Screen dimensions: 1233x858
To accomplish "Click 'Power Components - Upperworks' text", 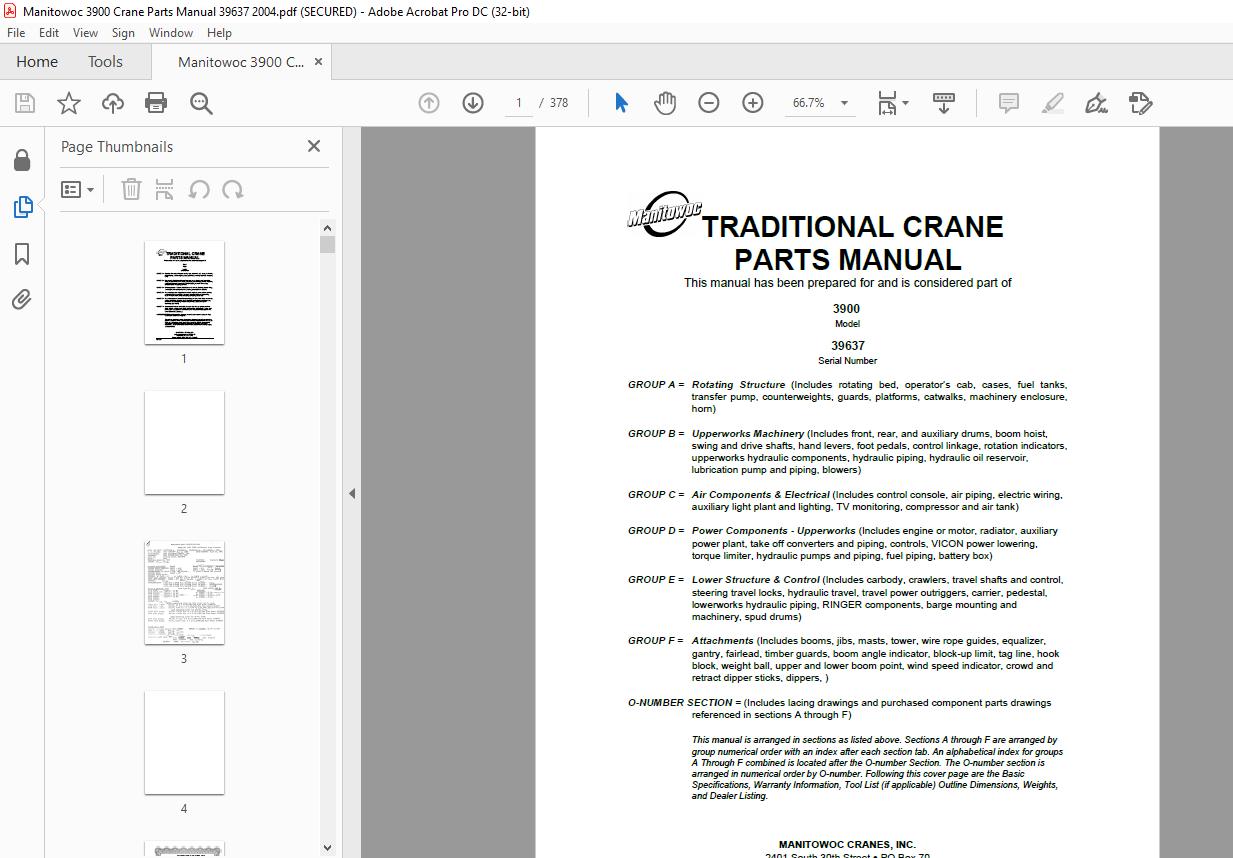I will coord(774,531).
